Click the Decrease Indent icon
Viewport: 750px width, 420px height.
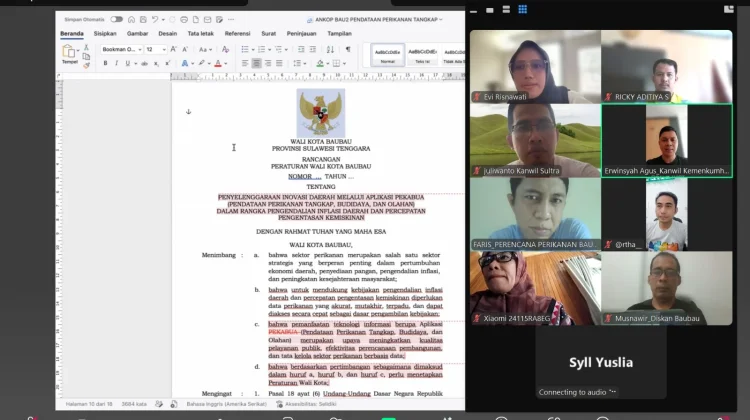click(301, 49)
